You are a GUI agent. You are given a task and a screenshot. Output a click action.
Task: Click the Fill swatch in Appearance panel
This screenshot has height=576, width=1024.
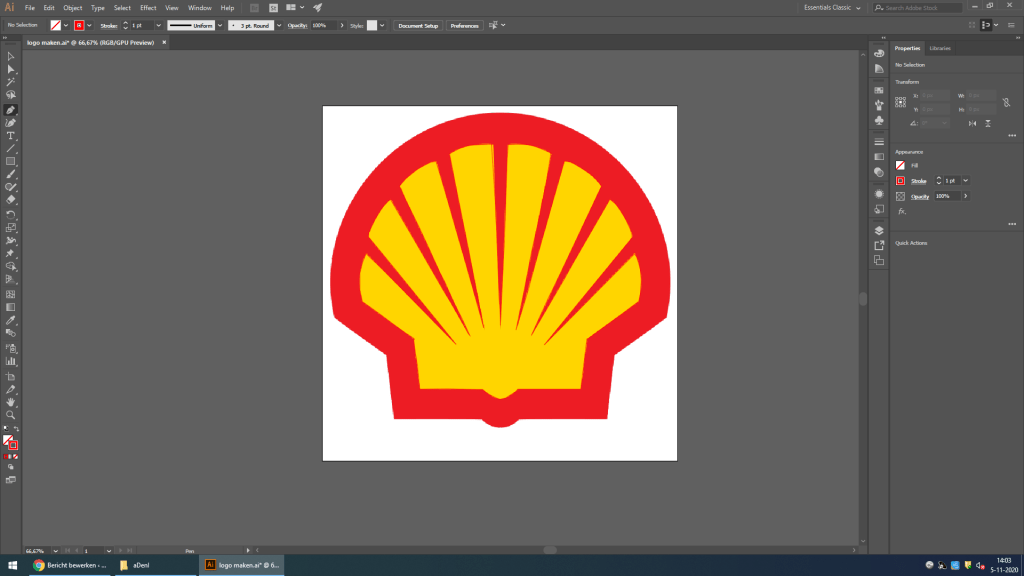(901, 165)
